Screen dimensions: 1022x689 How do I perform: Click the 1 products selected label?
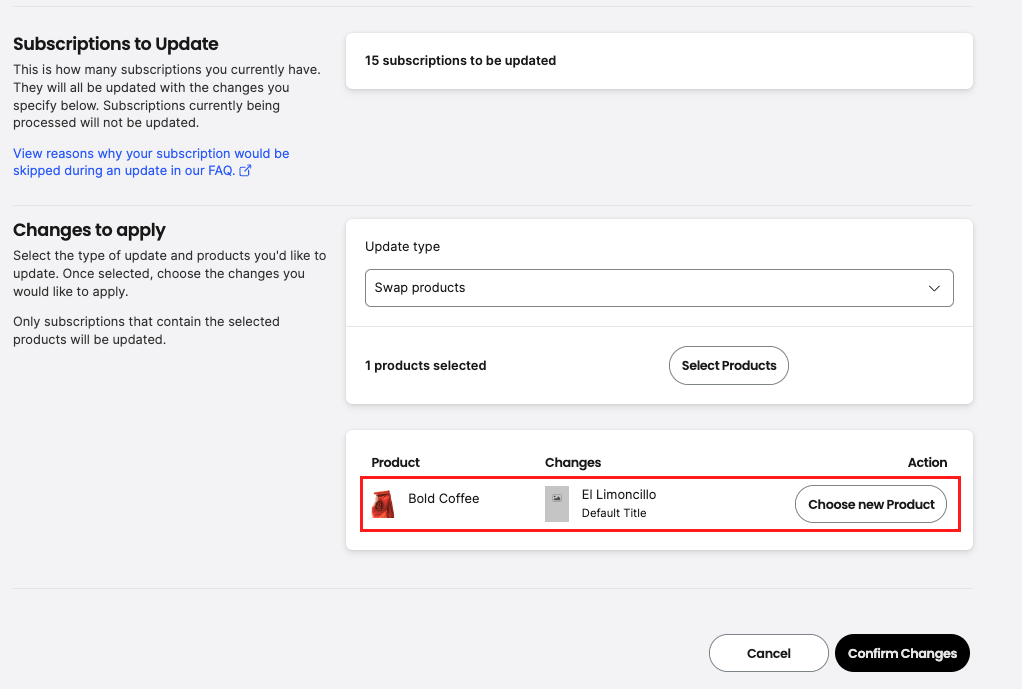tap(426, 365)
